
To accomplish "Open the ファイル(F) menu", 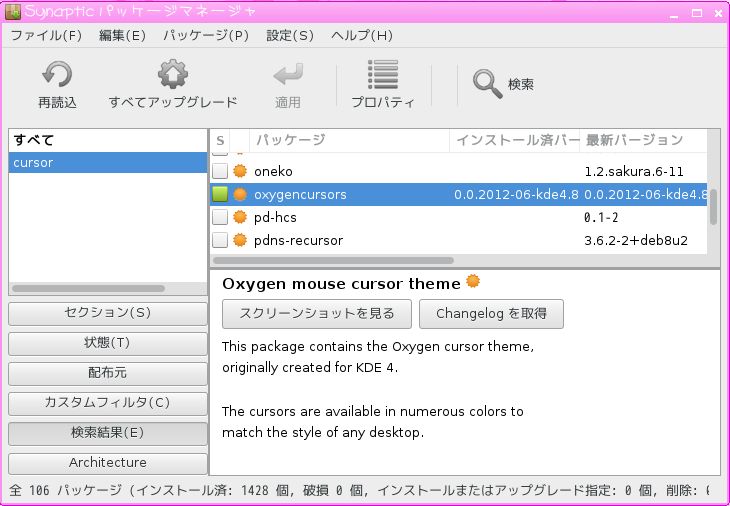I will [46, 35].
